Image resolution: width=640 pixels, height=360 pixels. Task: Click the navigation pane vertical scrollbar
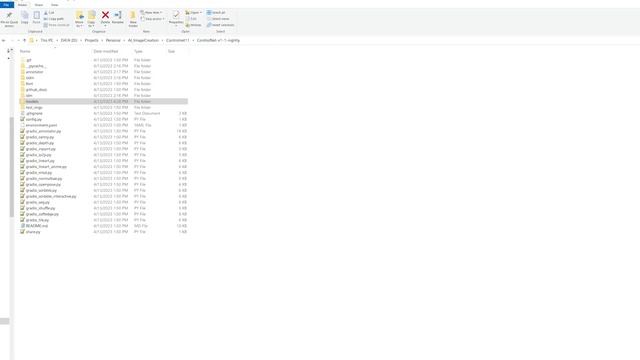click(x=12, y=167)
